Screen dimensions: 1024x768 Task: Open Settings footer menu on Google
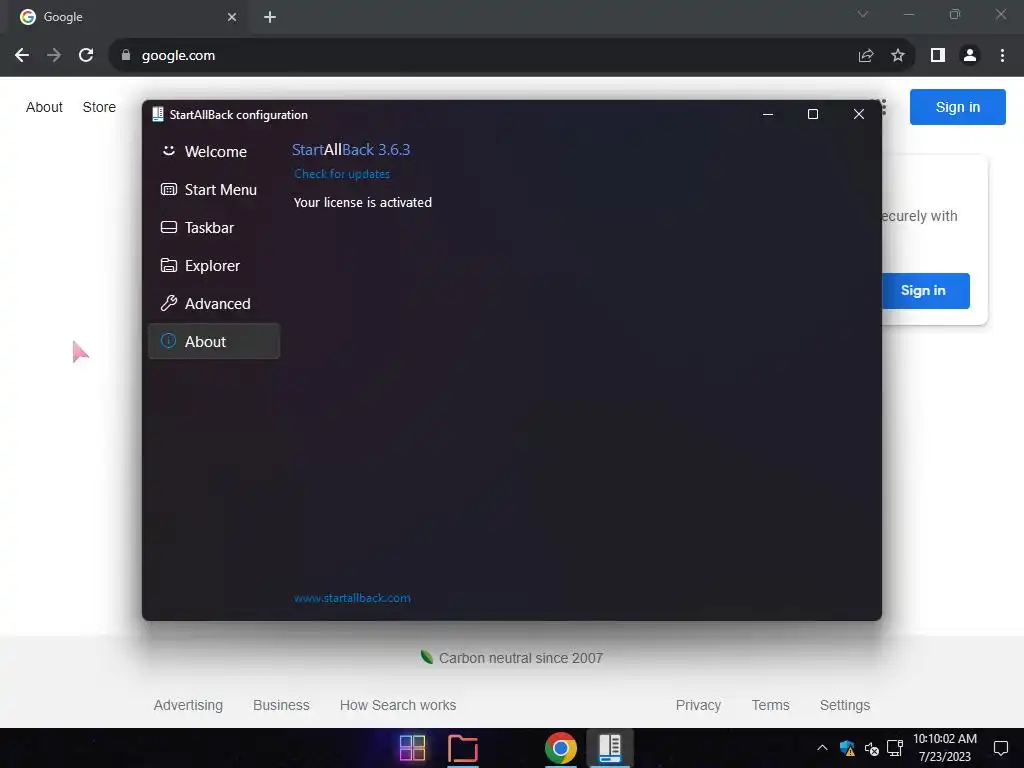(845, 705)
